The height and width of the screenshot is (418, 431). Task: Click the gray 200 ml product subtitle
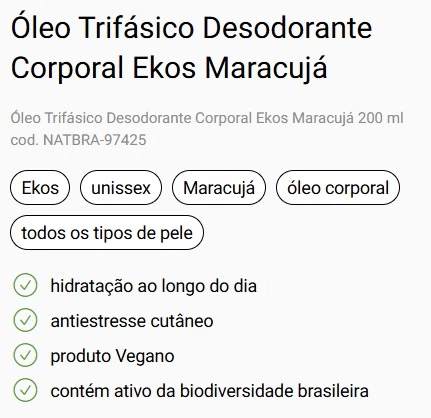[207, 118]
